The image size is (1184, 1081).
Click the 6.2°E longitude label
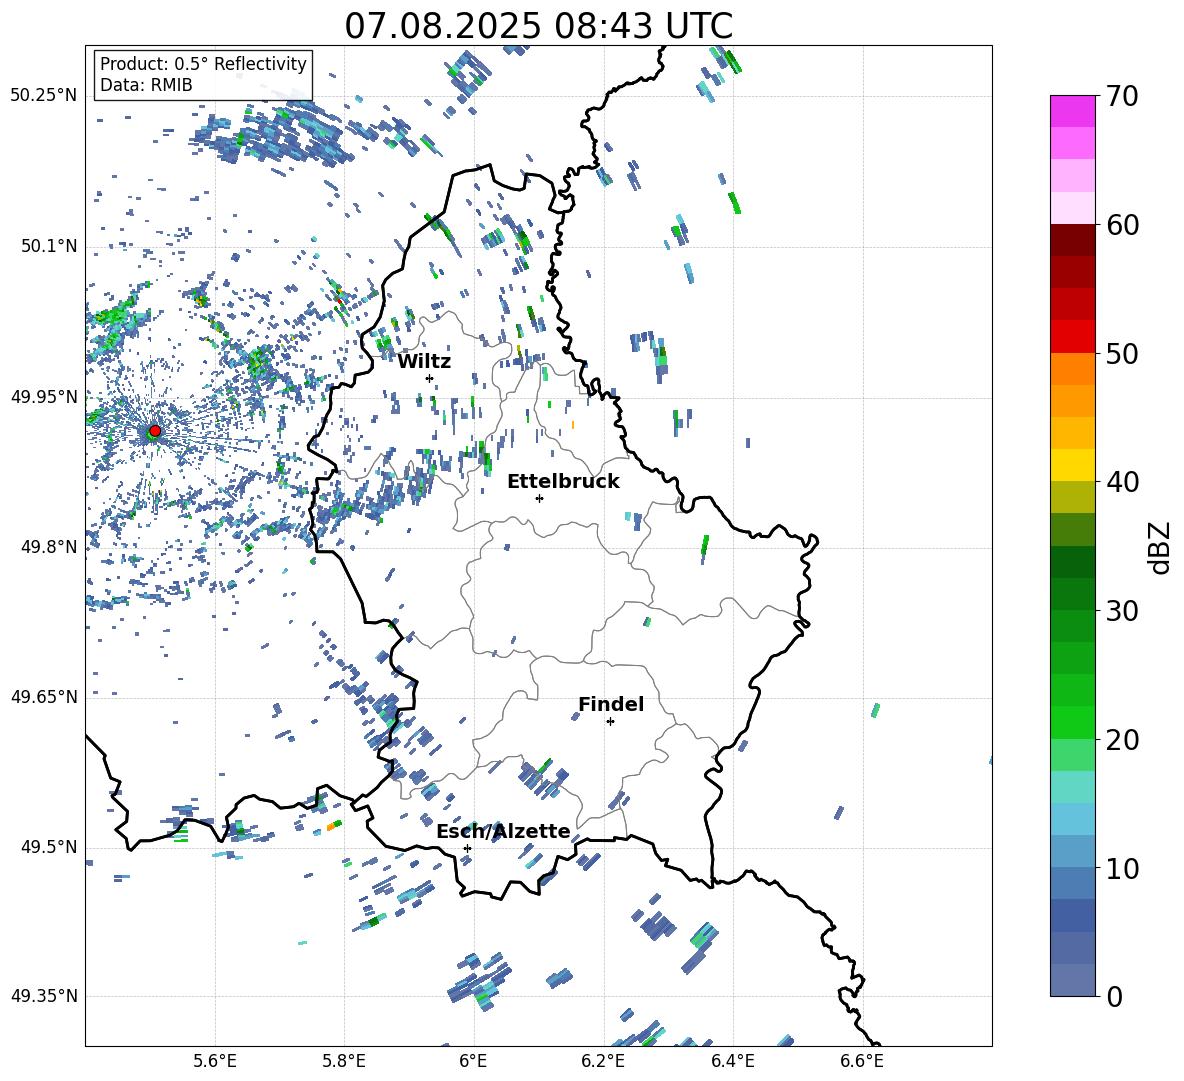(x=603, y=1061)
